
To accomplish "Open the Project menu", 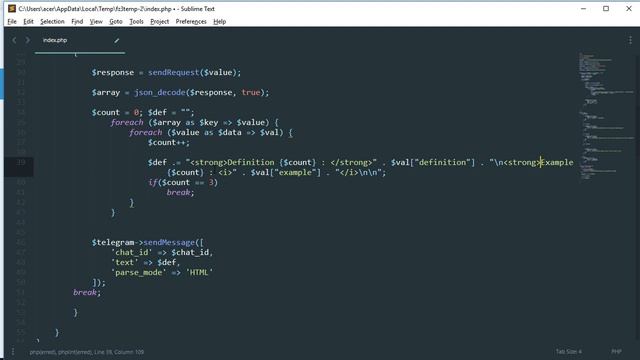I will tap(160, 22).
